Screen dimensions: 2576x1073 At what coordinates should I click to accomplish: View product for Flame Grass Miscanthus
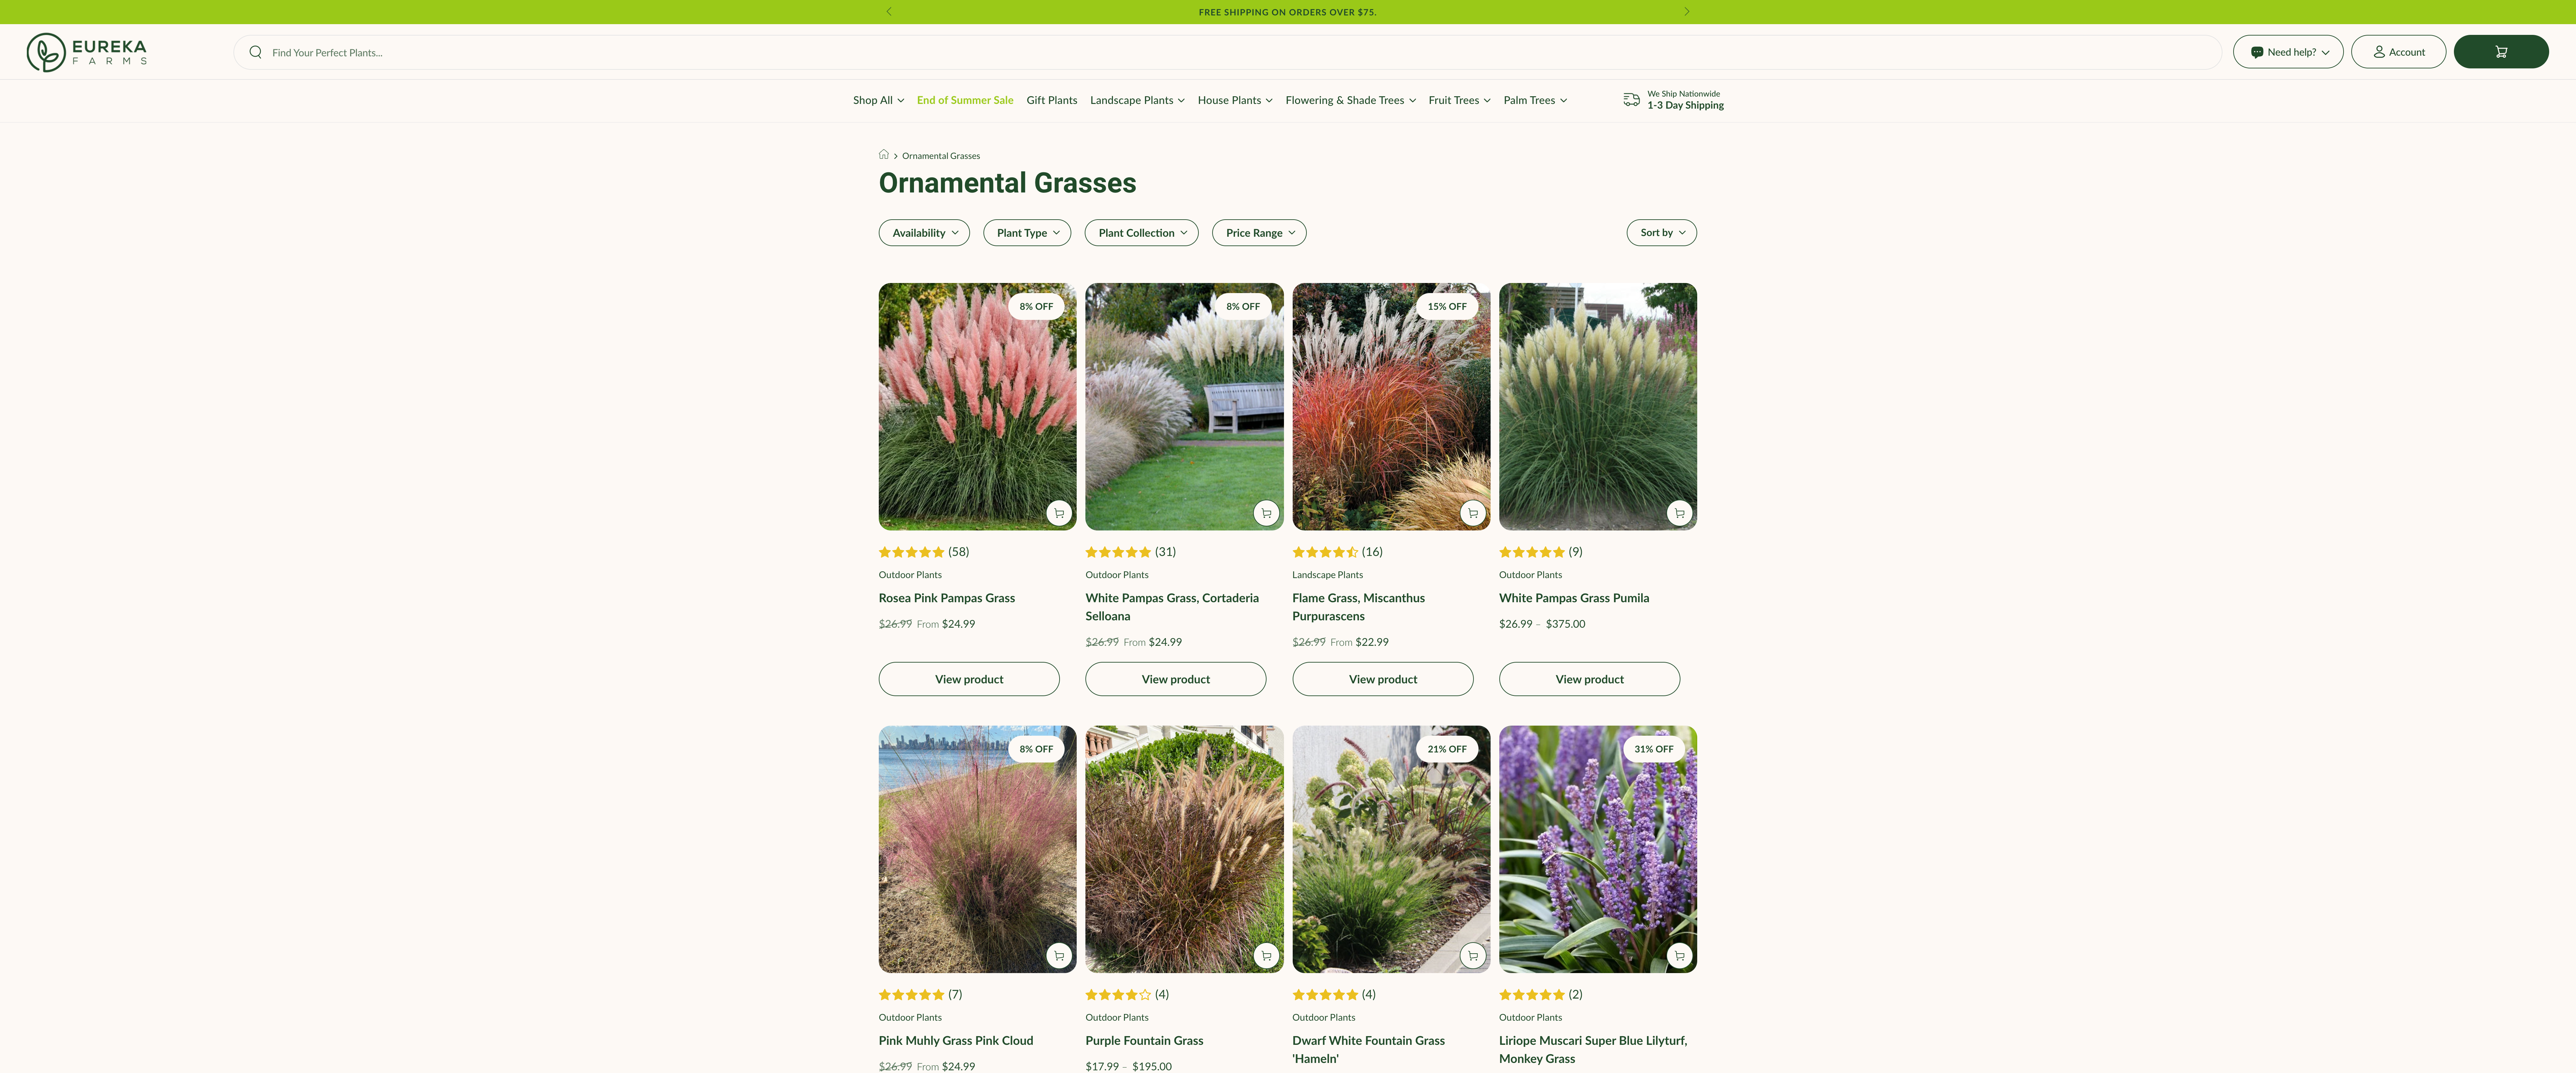[1383, 679]
